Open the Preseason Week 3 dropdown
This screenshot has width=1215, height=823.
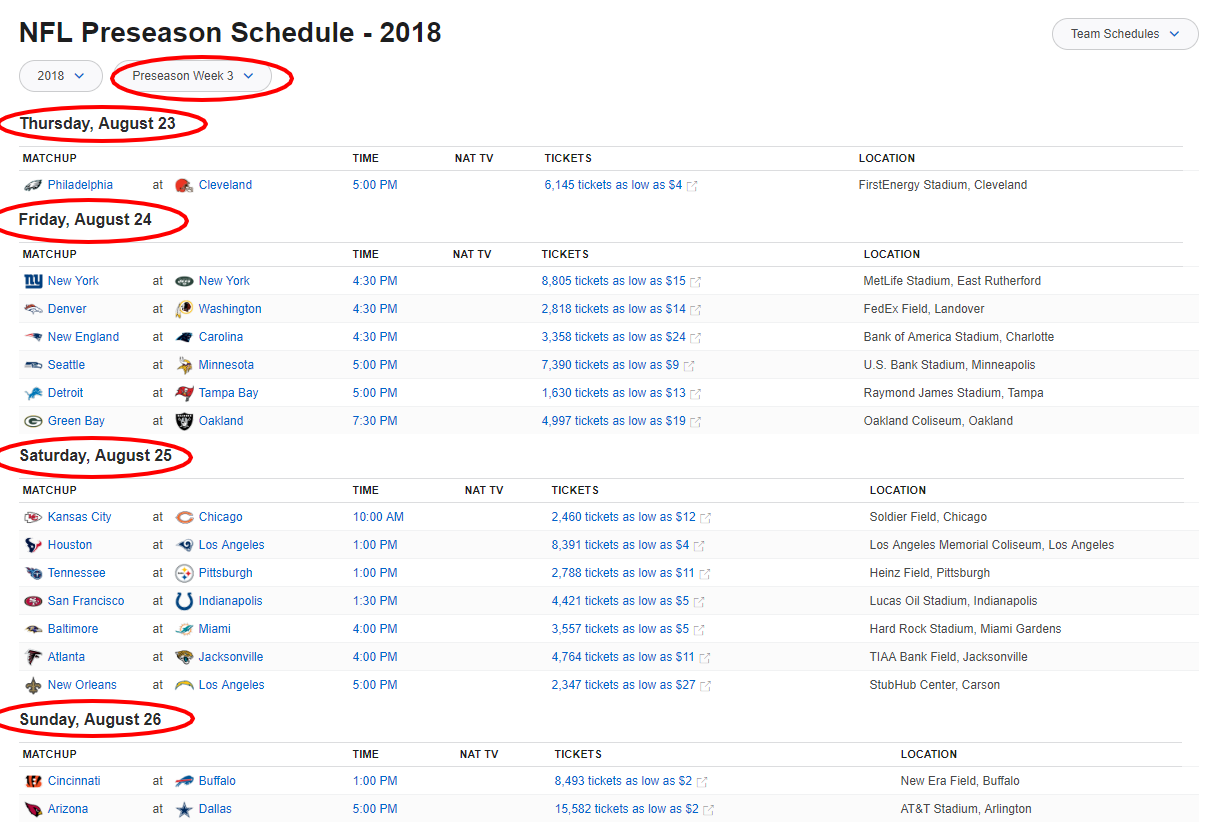[192, 76]
